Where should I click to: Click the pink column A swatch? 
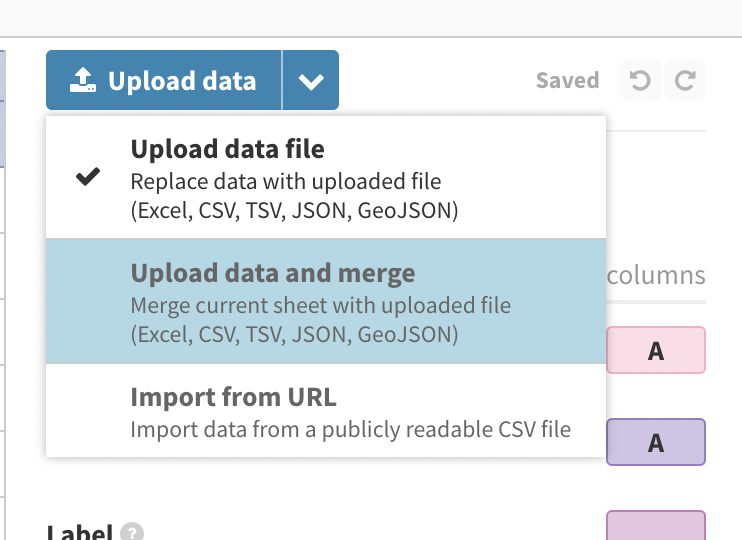click(656, 350)
